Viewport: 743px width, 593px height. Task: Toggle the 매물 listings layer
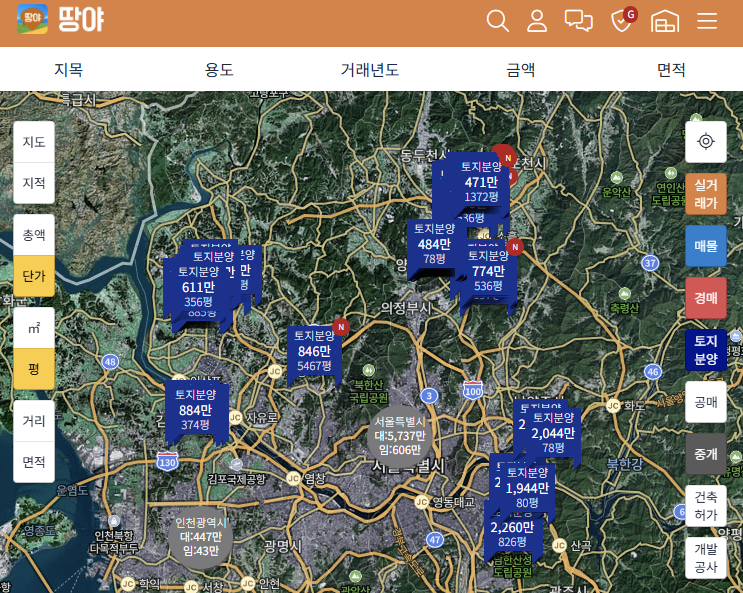tap(706, 246)
